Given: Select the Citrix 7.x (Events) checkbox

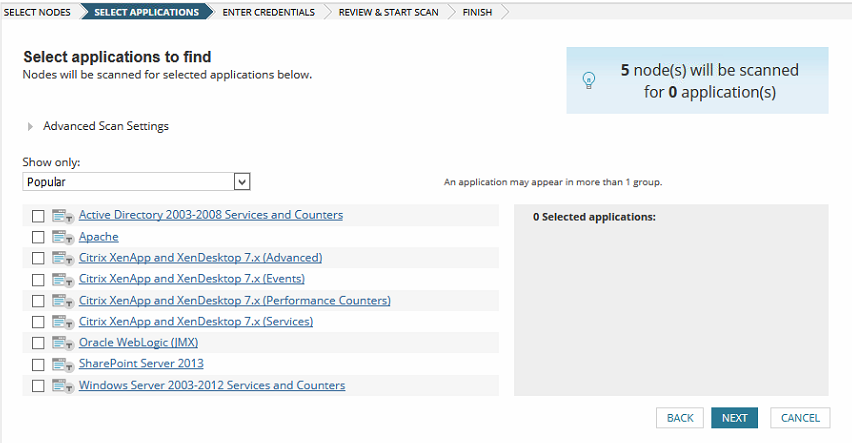Looking at the screenshot, I should pos(38,280).
